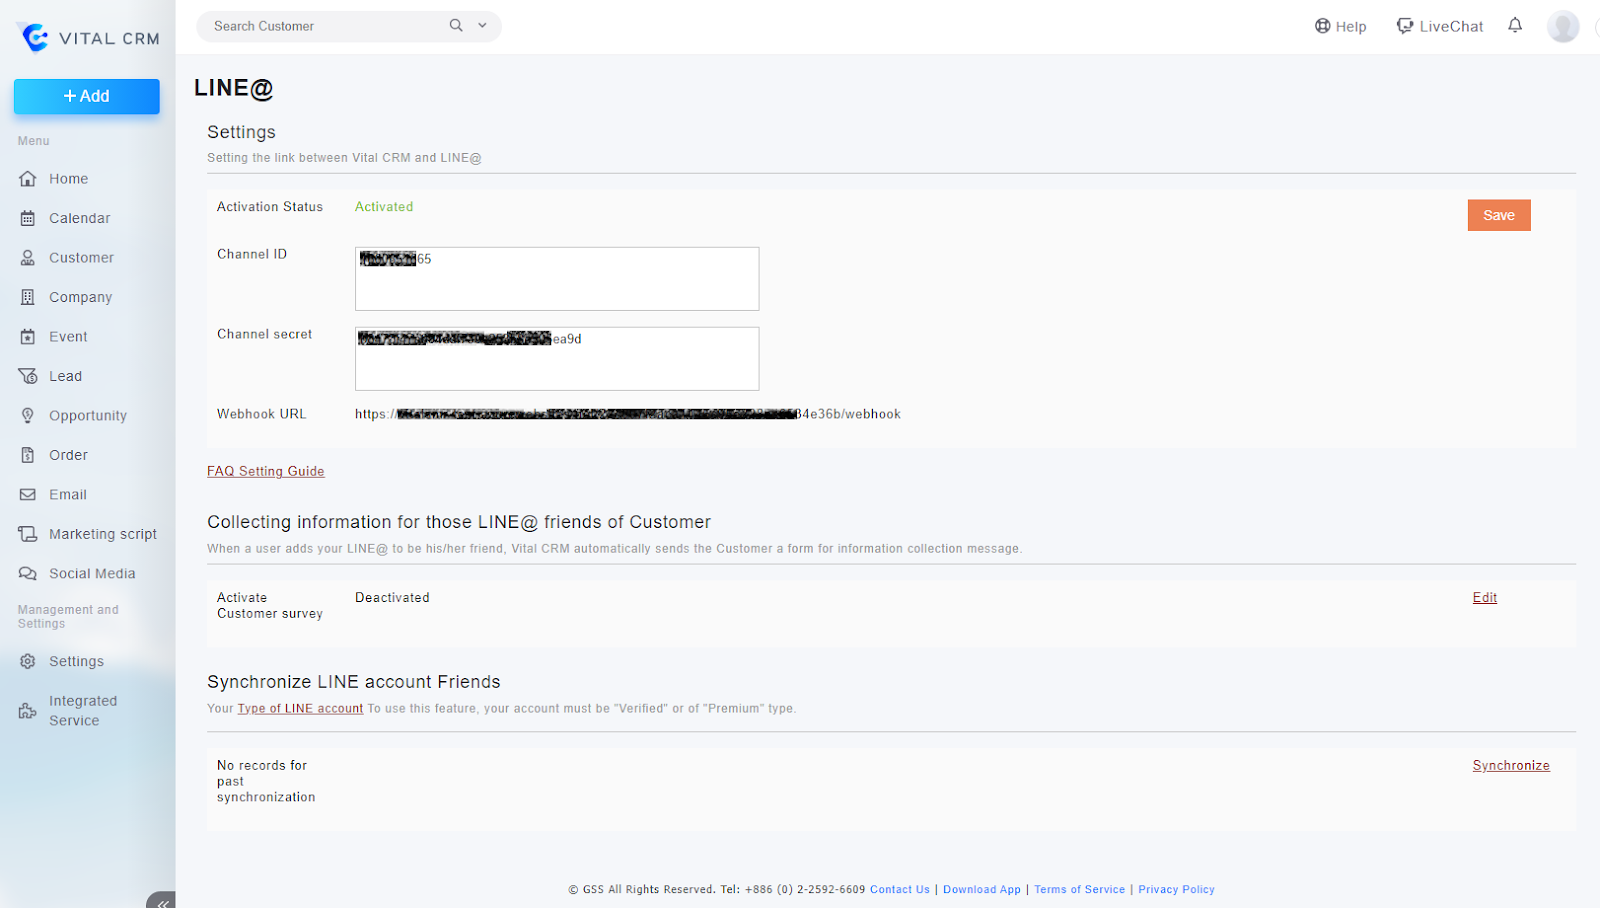This screenshot has height=908, width=1600.
Task: Click 'No records for past synchronization' text
Action: [x=266, y=781]
